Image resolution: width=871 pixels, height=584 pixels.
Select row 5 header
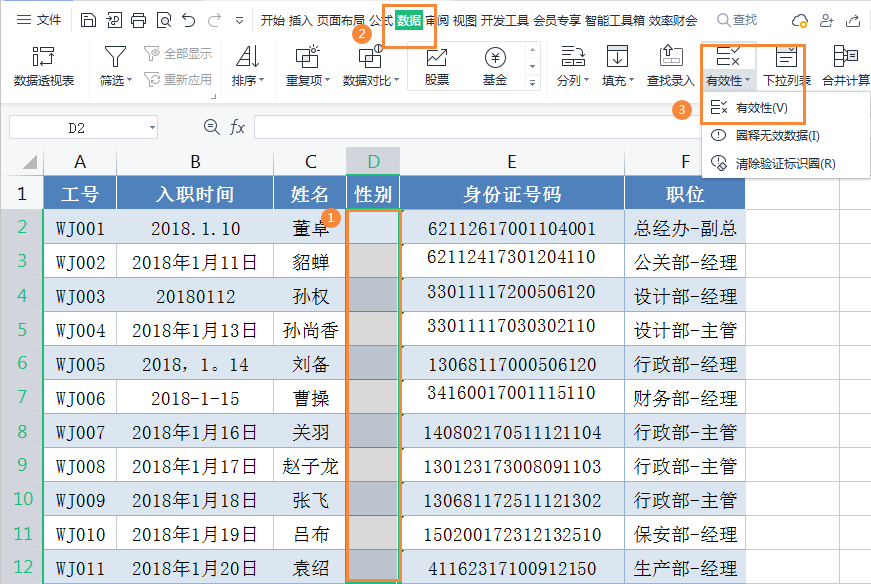coord(22,329)
